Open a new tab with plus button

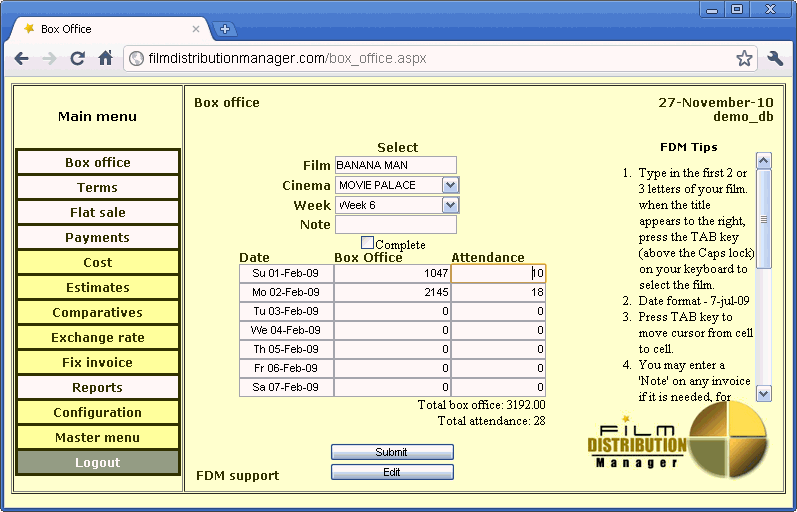226,29
